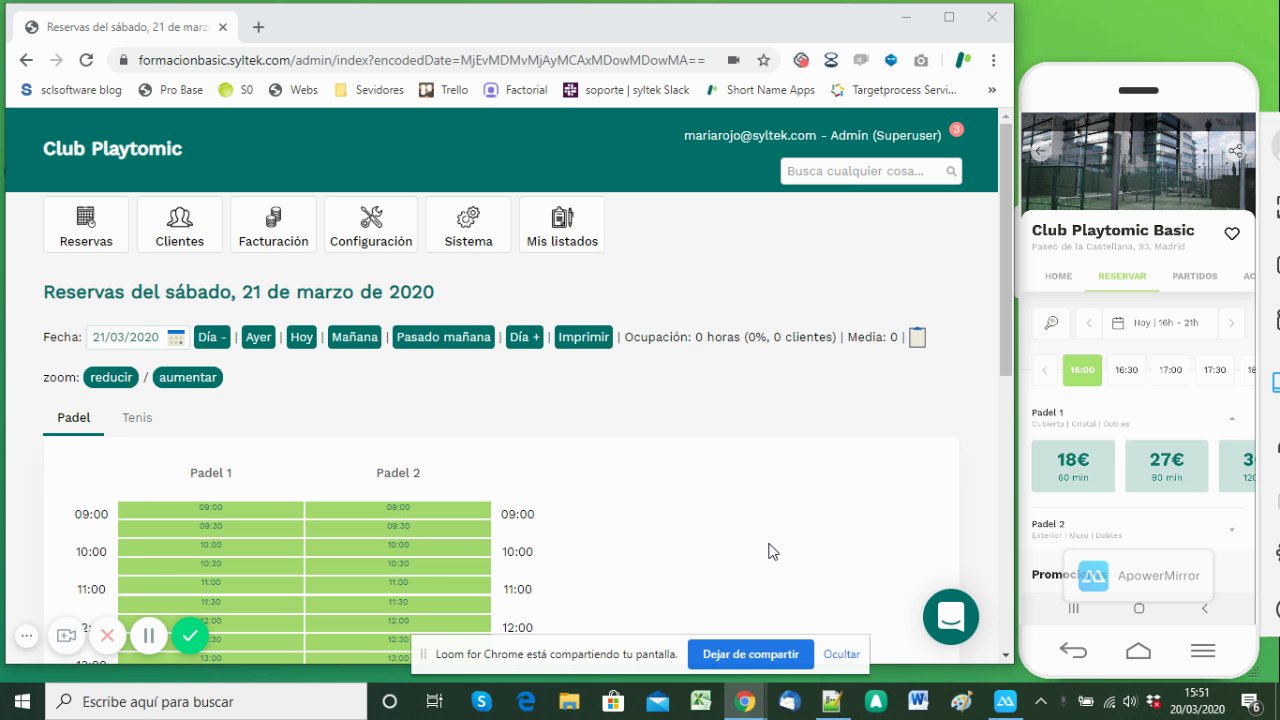Choose the 18€ 60 min booking option
The image size is (1280, 720).
pos(1073,465)
